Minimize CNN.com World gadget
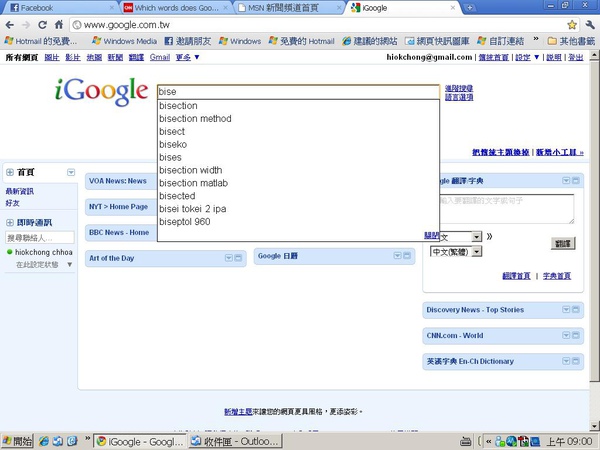Image resolution: width=600 pixels, height=450 pixels. pos(576,335)
